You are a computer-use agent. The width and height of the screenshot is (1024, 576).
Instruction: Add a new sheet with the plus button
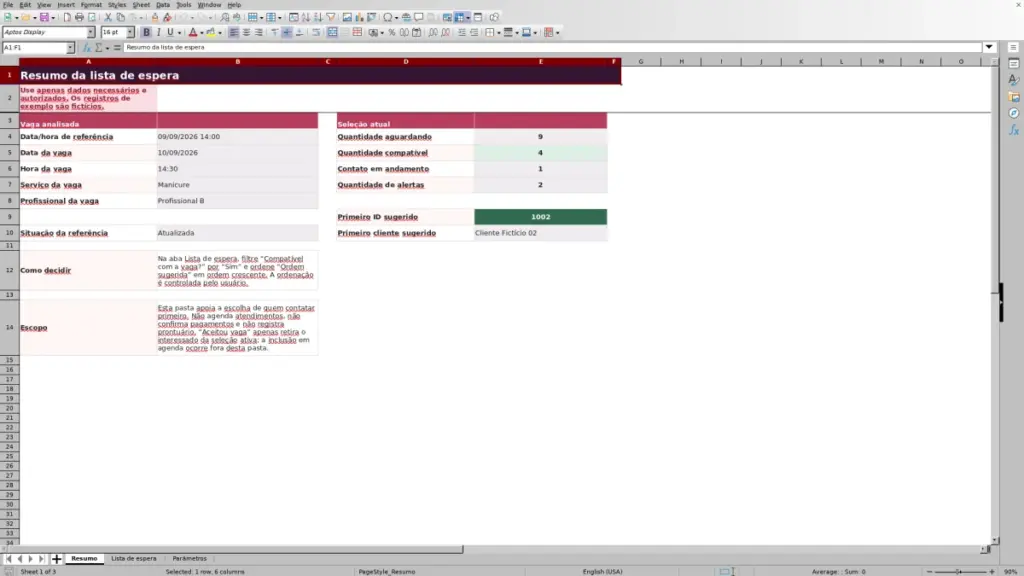coord(56,559)
